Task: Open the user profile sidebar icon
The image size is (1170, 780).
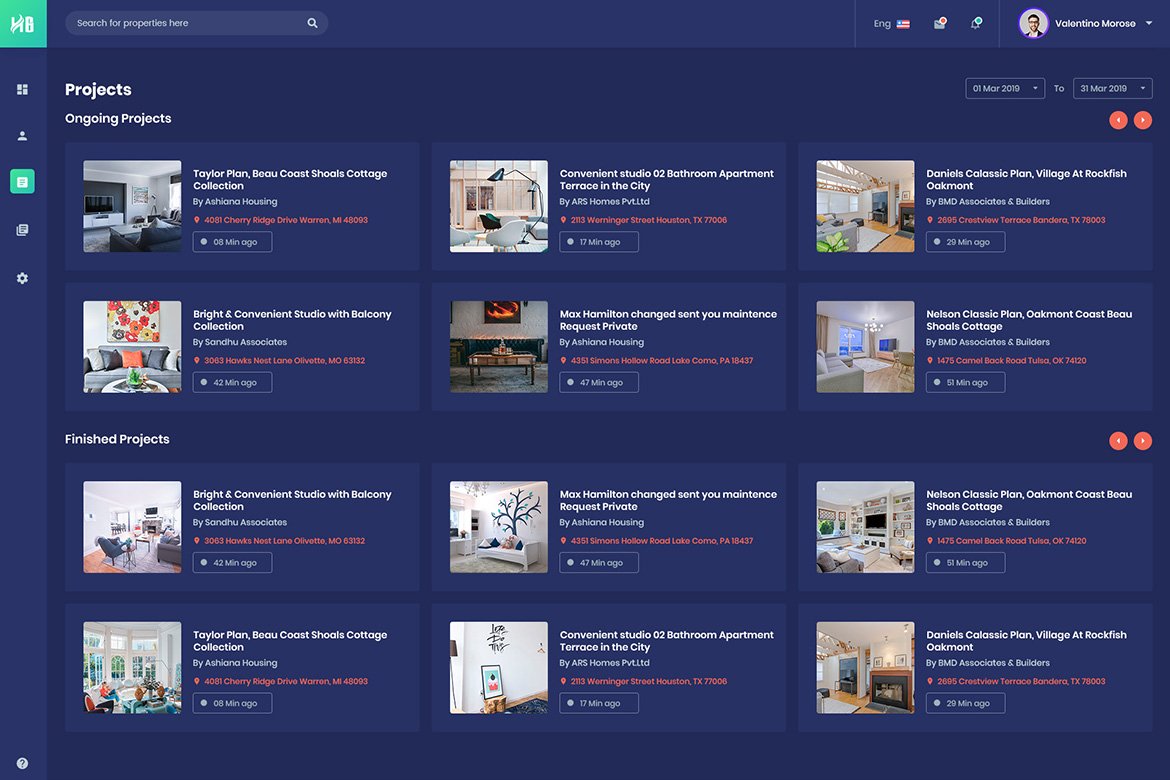Action: pyautogui.click(x=22, y=136)
